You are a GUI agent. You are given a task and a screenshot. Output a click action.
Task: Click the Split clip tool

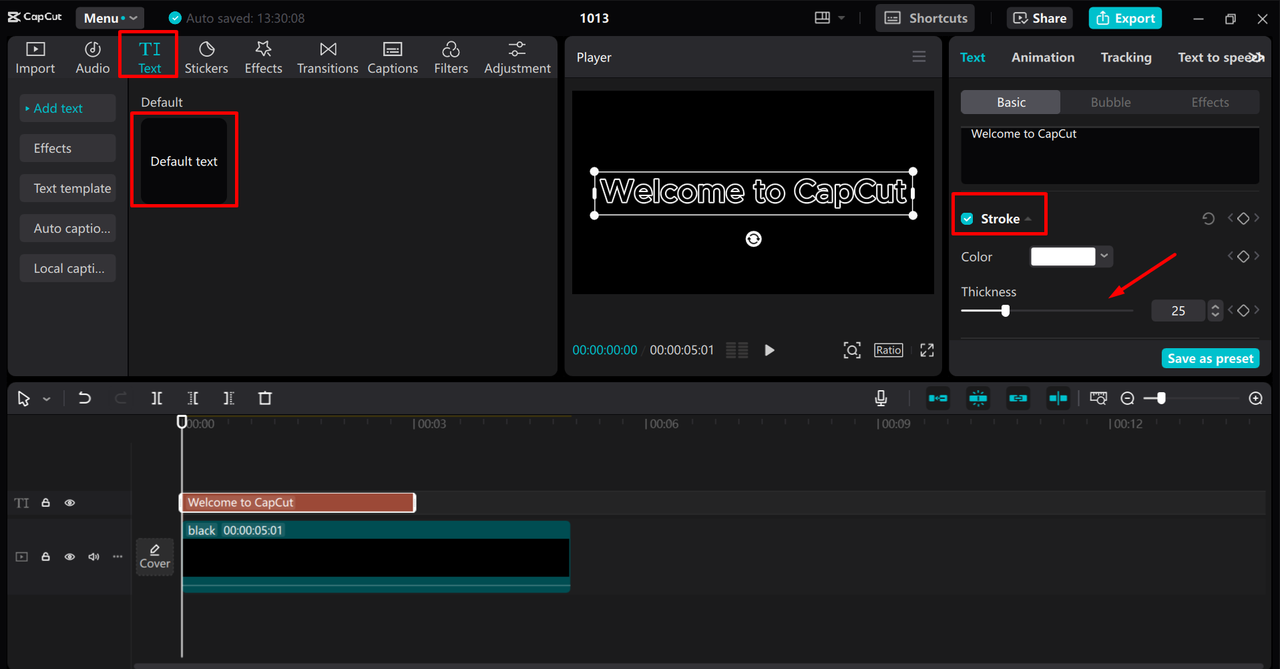coord(157,398)
